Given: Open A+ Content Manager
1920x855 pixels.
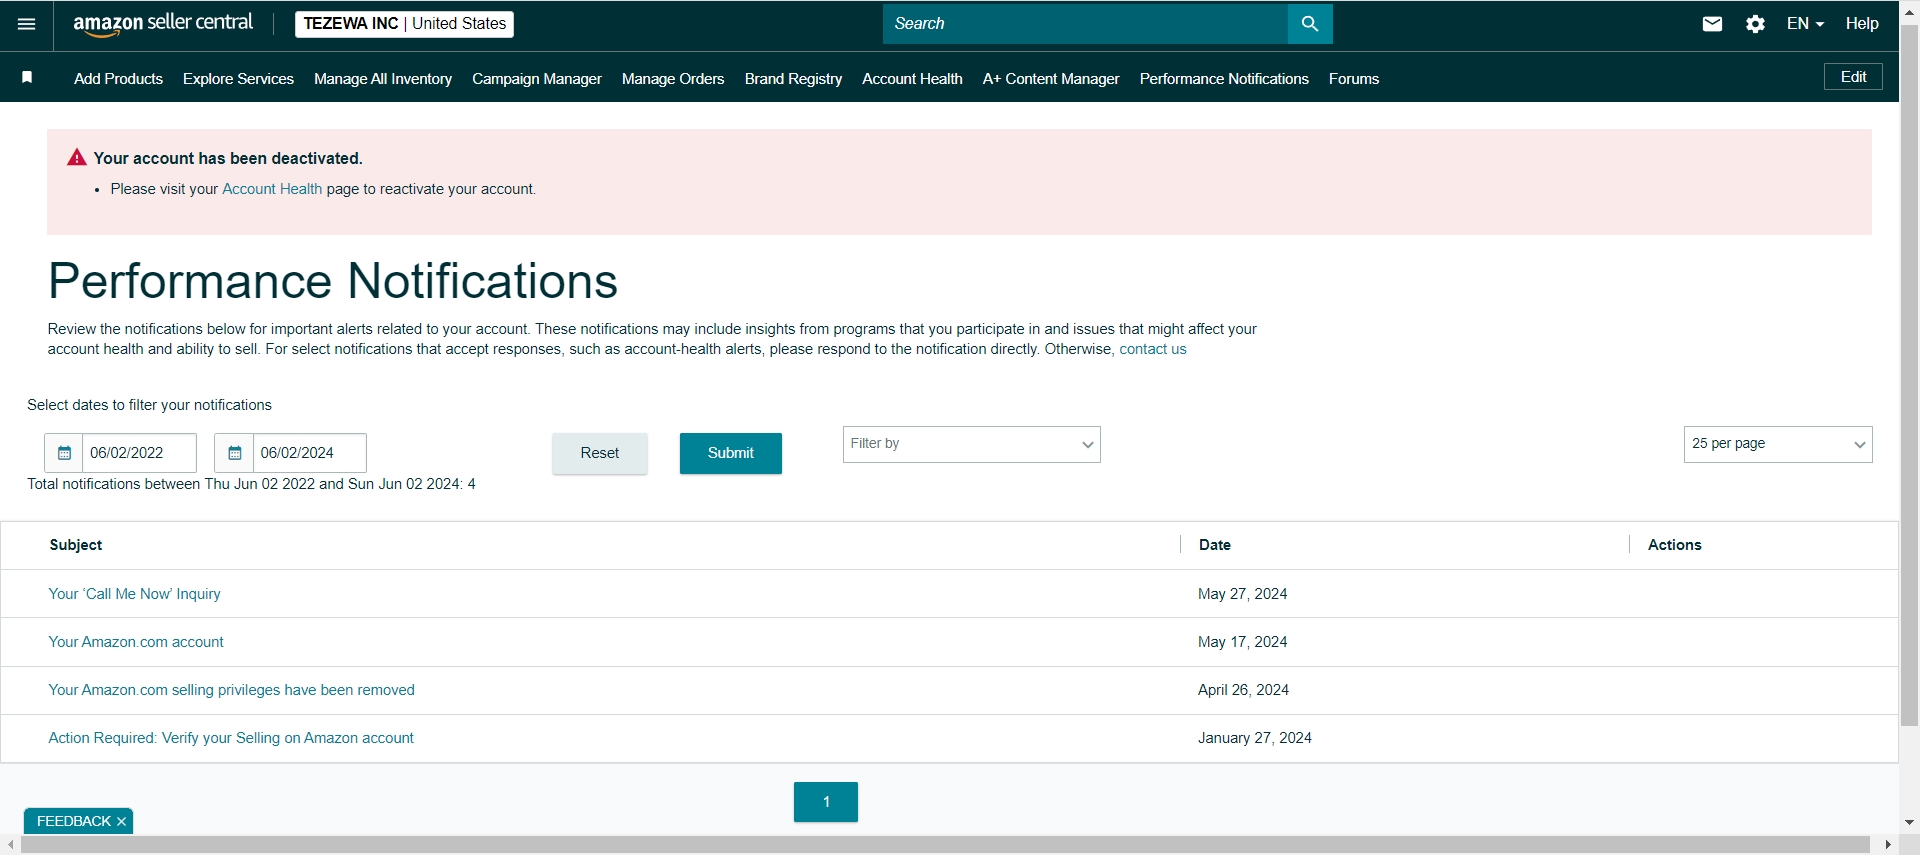Looking at the screenshot, I should click(1051, 79).
